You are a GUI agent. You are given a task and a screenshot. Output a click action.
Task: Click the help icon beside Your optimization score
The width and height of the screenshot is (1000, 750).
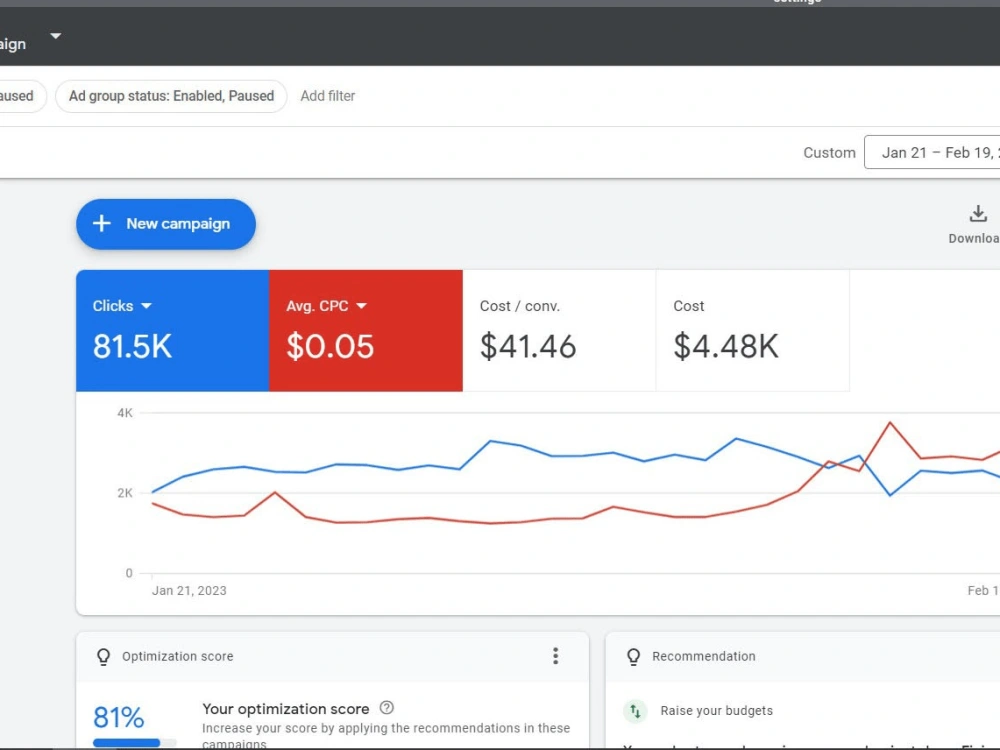[x=386, y=708]
